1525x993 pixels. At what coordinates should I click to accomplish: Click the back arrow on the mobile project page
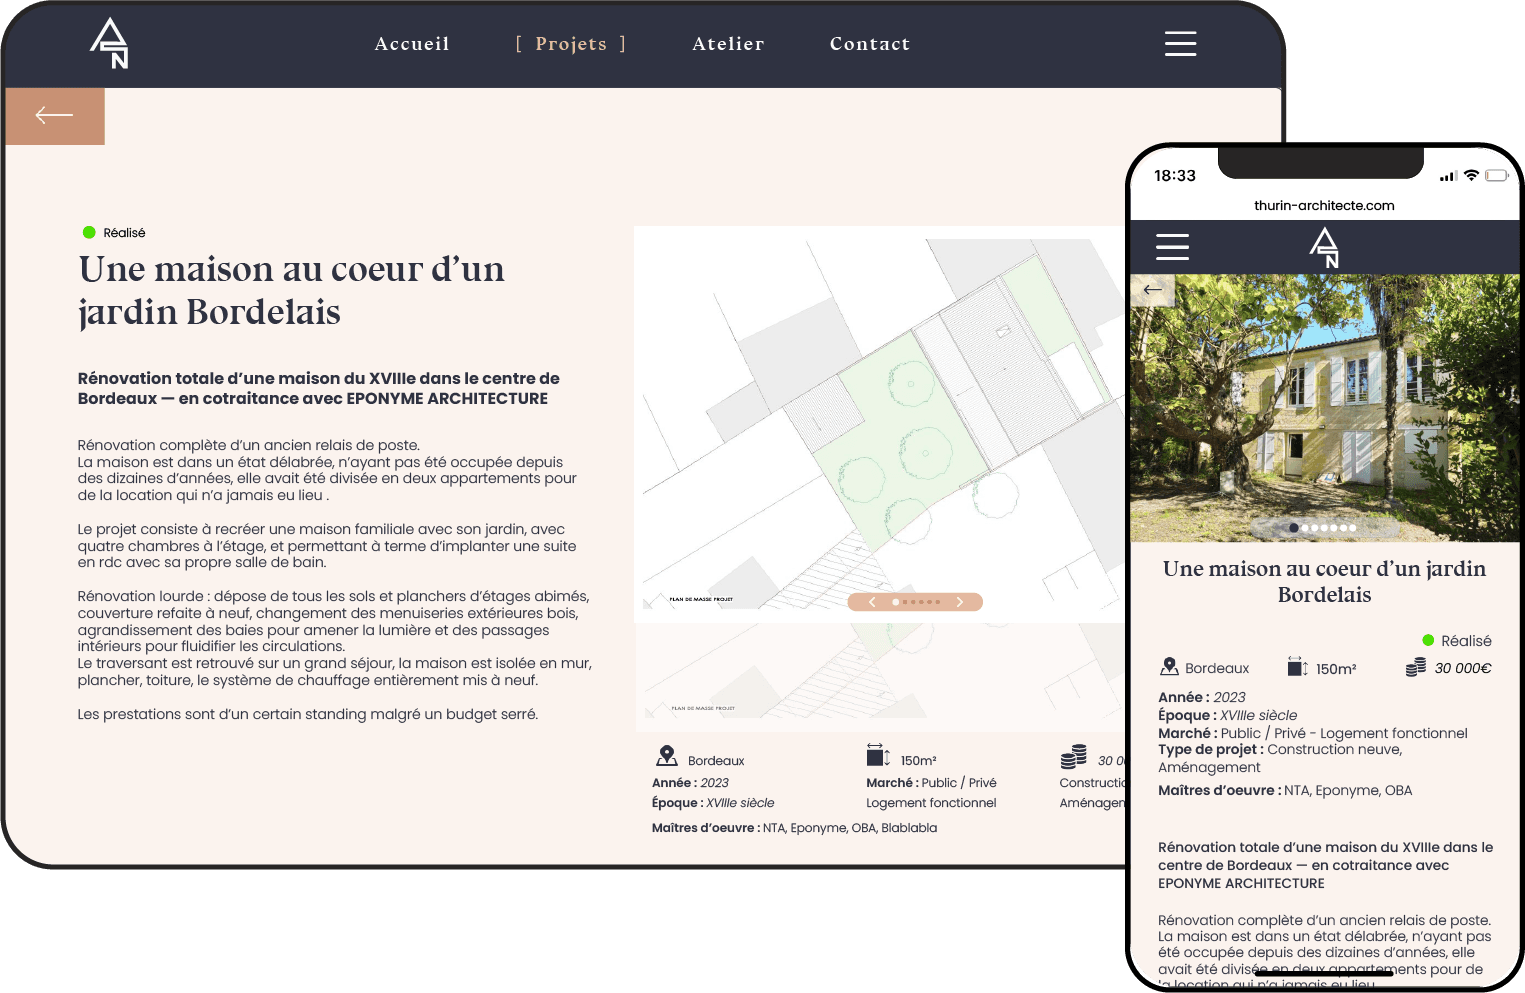(x=1152, y=291)
